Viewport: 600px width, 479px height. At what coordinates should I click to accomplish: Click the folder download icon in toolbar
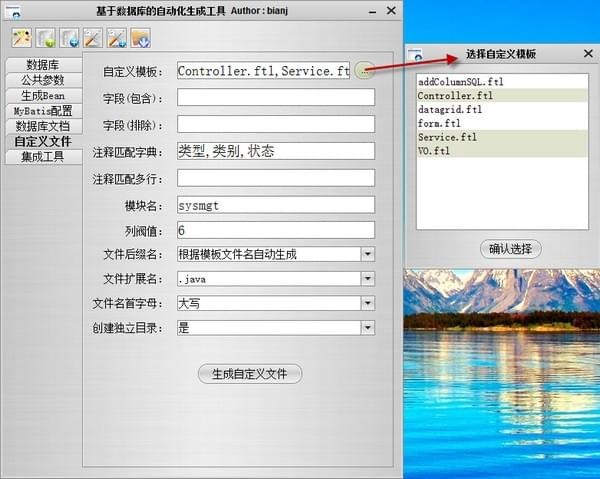click(141, 39)
